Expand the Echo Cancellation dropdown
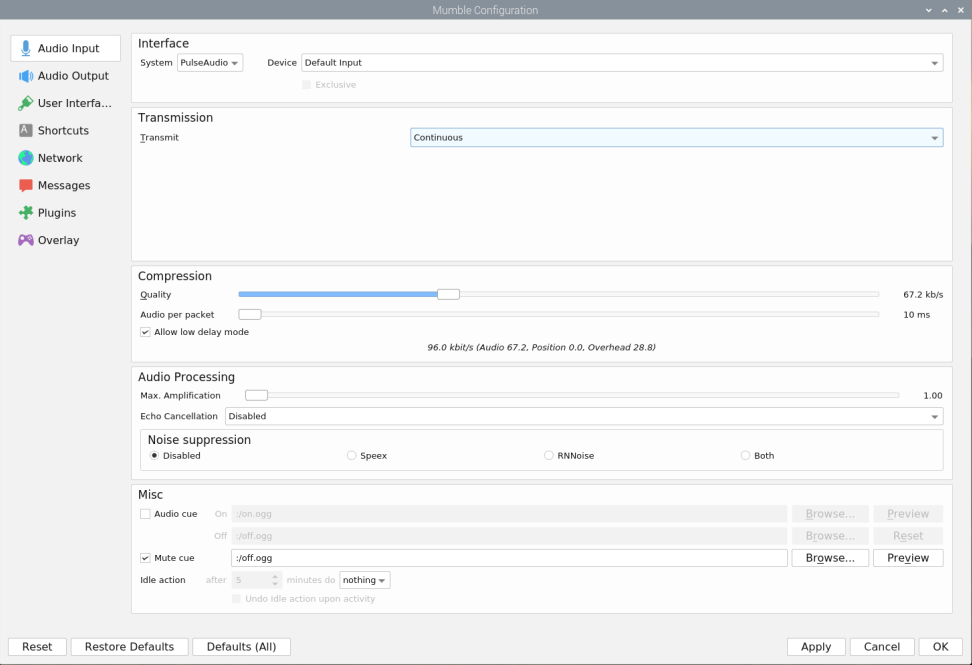Image resolution: width=972 pixels, height=665 pixels. [x=583, y=416]
